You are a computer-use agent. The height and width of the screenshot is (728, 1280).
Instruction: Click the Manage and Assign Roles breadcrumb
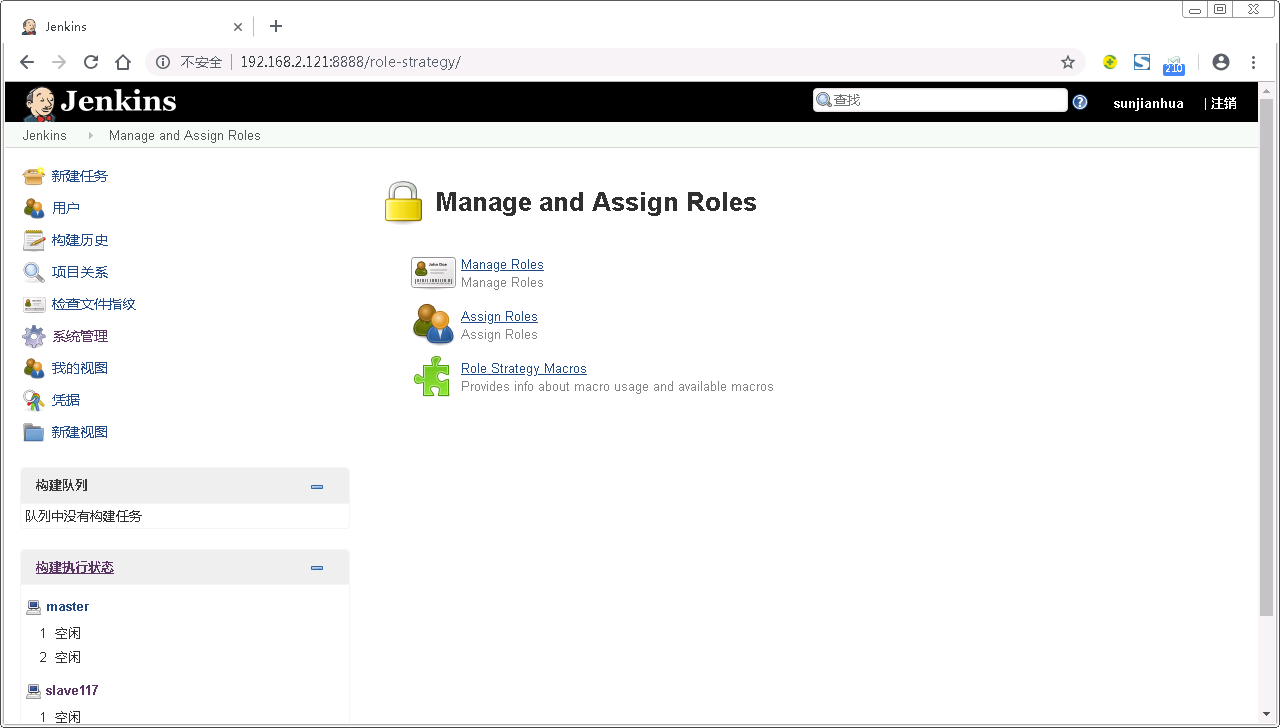click(x=185, y=135)
